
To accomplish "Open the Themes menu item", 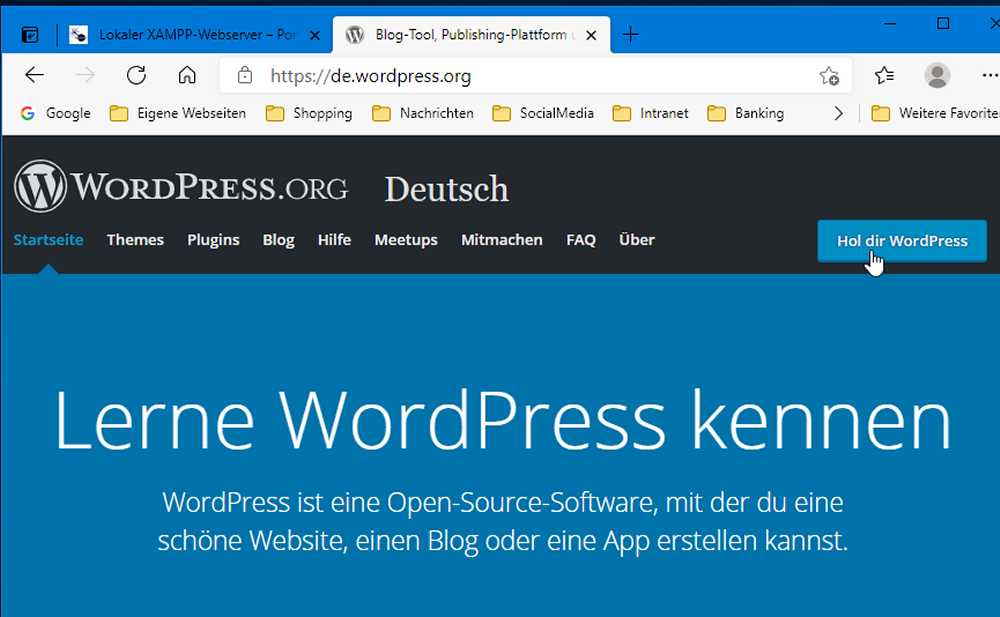I will [135, 240].
